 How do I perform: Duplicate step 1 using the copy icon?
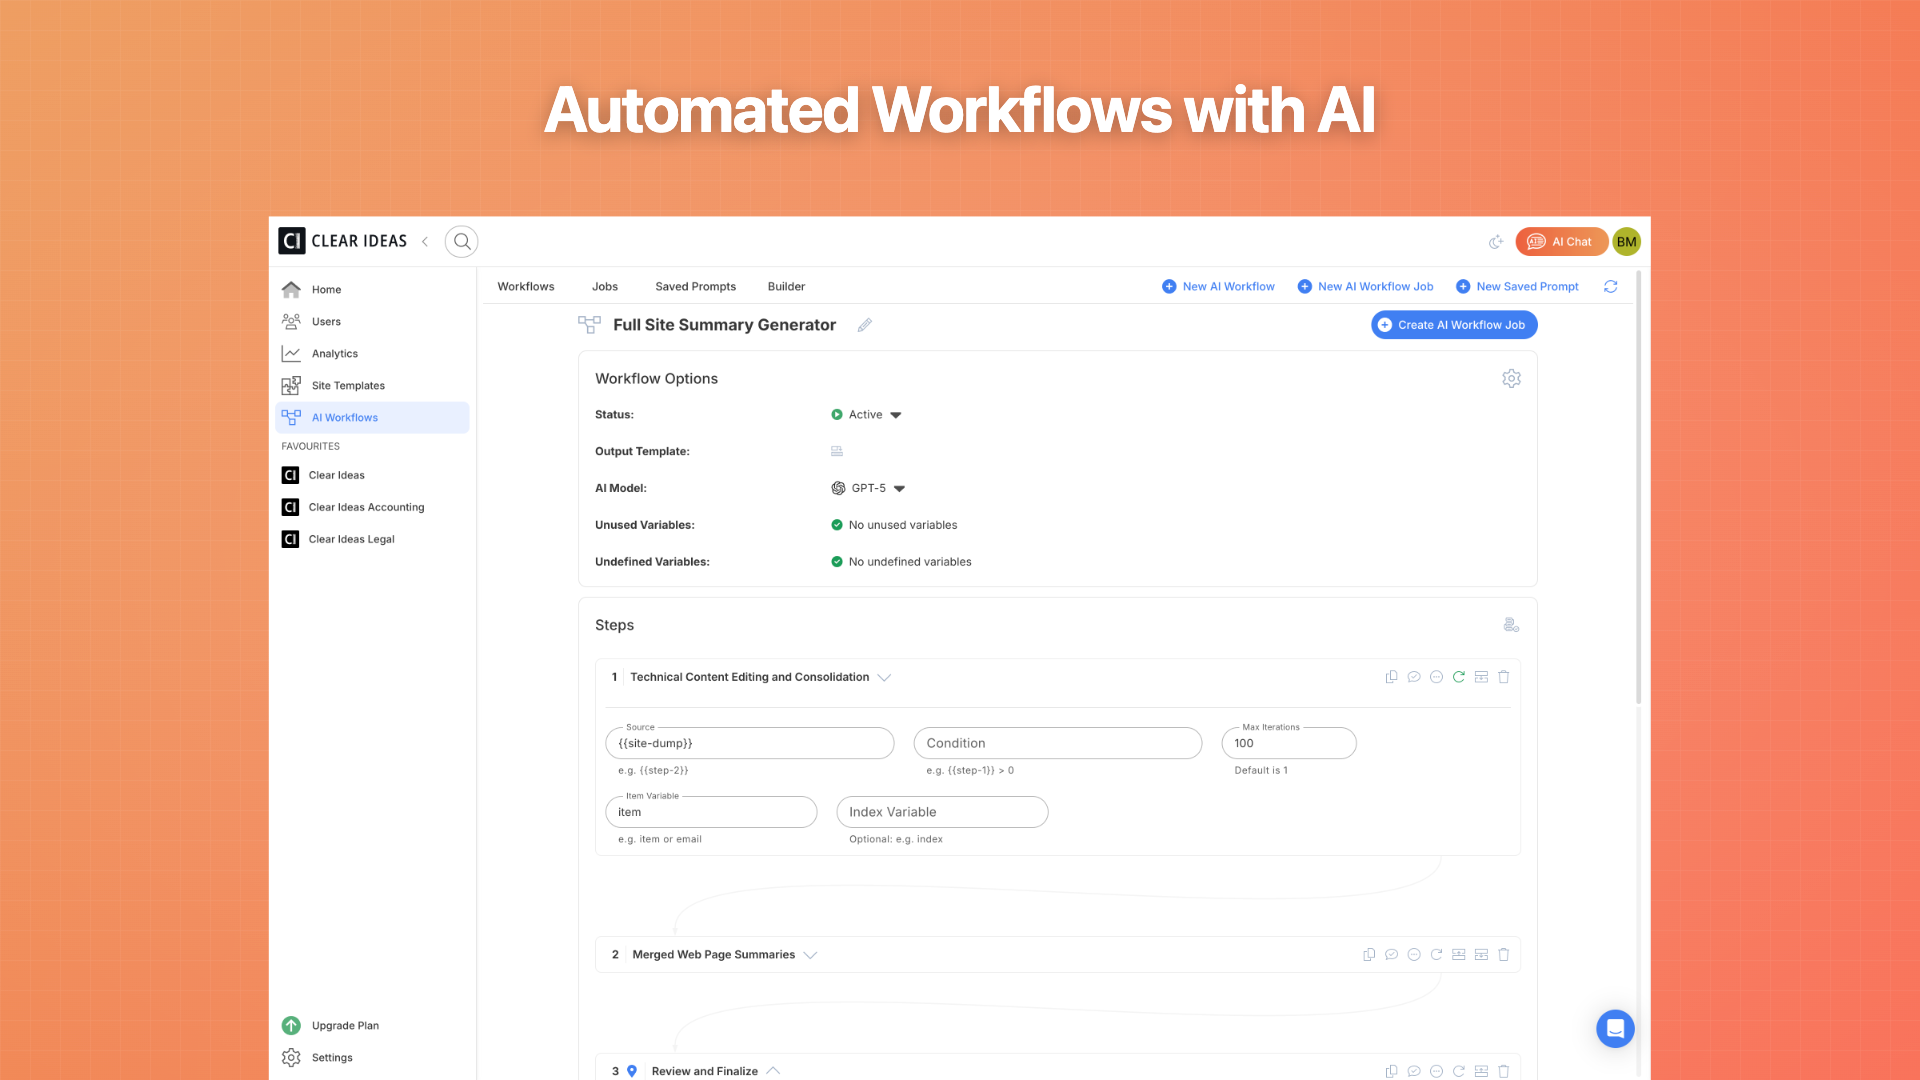(1391, 676)
